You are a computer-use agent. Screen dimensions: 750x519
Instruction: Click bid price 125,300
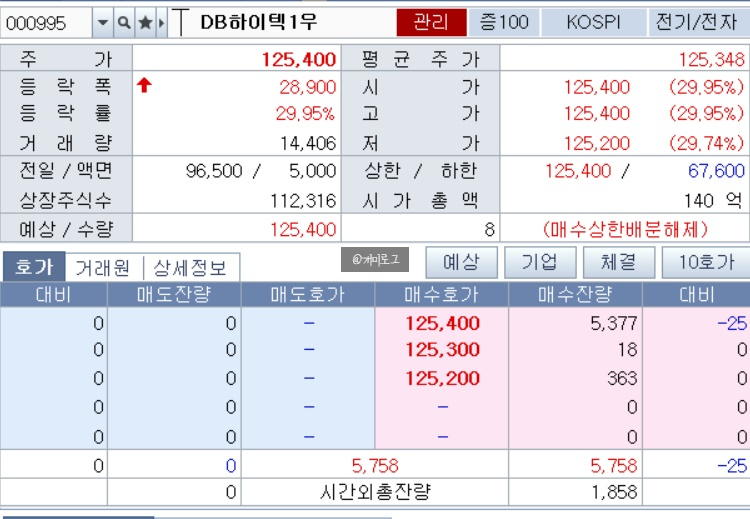pos(442,350)
